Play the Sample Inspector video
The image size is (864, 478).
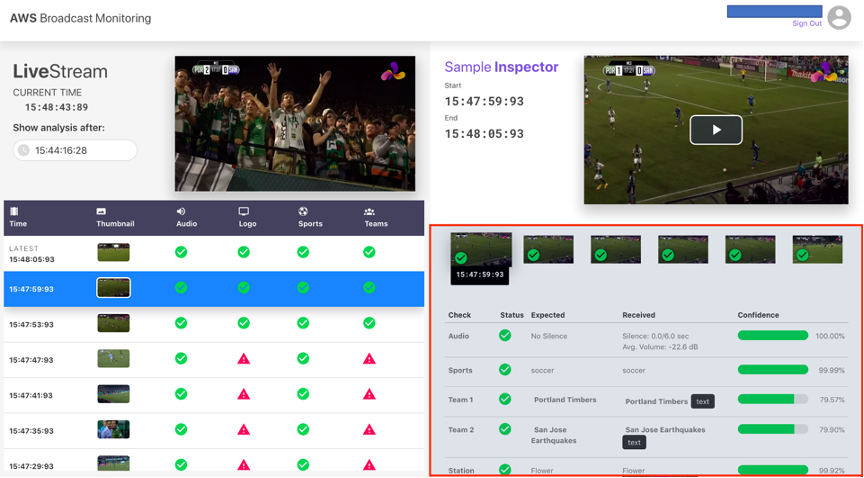pyautogui.click(x=716, y=130)
